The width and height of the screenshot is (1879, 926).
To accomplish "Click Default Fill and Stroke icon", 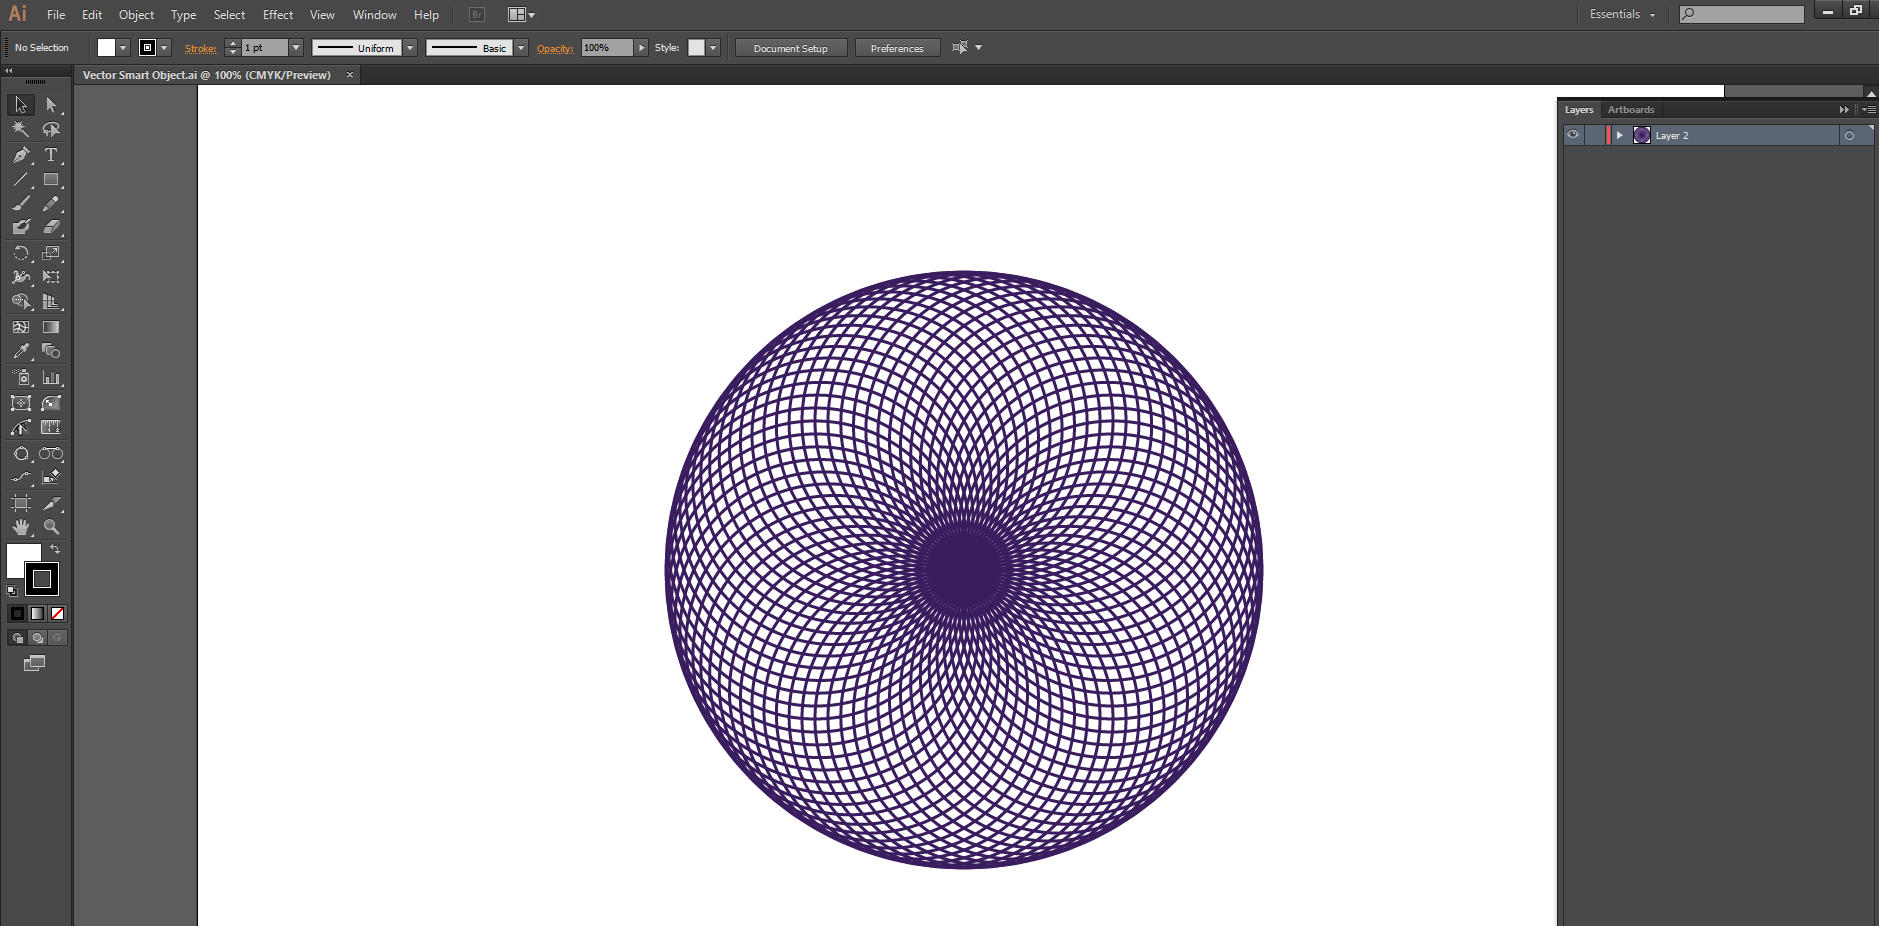I will point(12,591).
